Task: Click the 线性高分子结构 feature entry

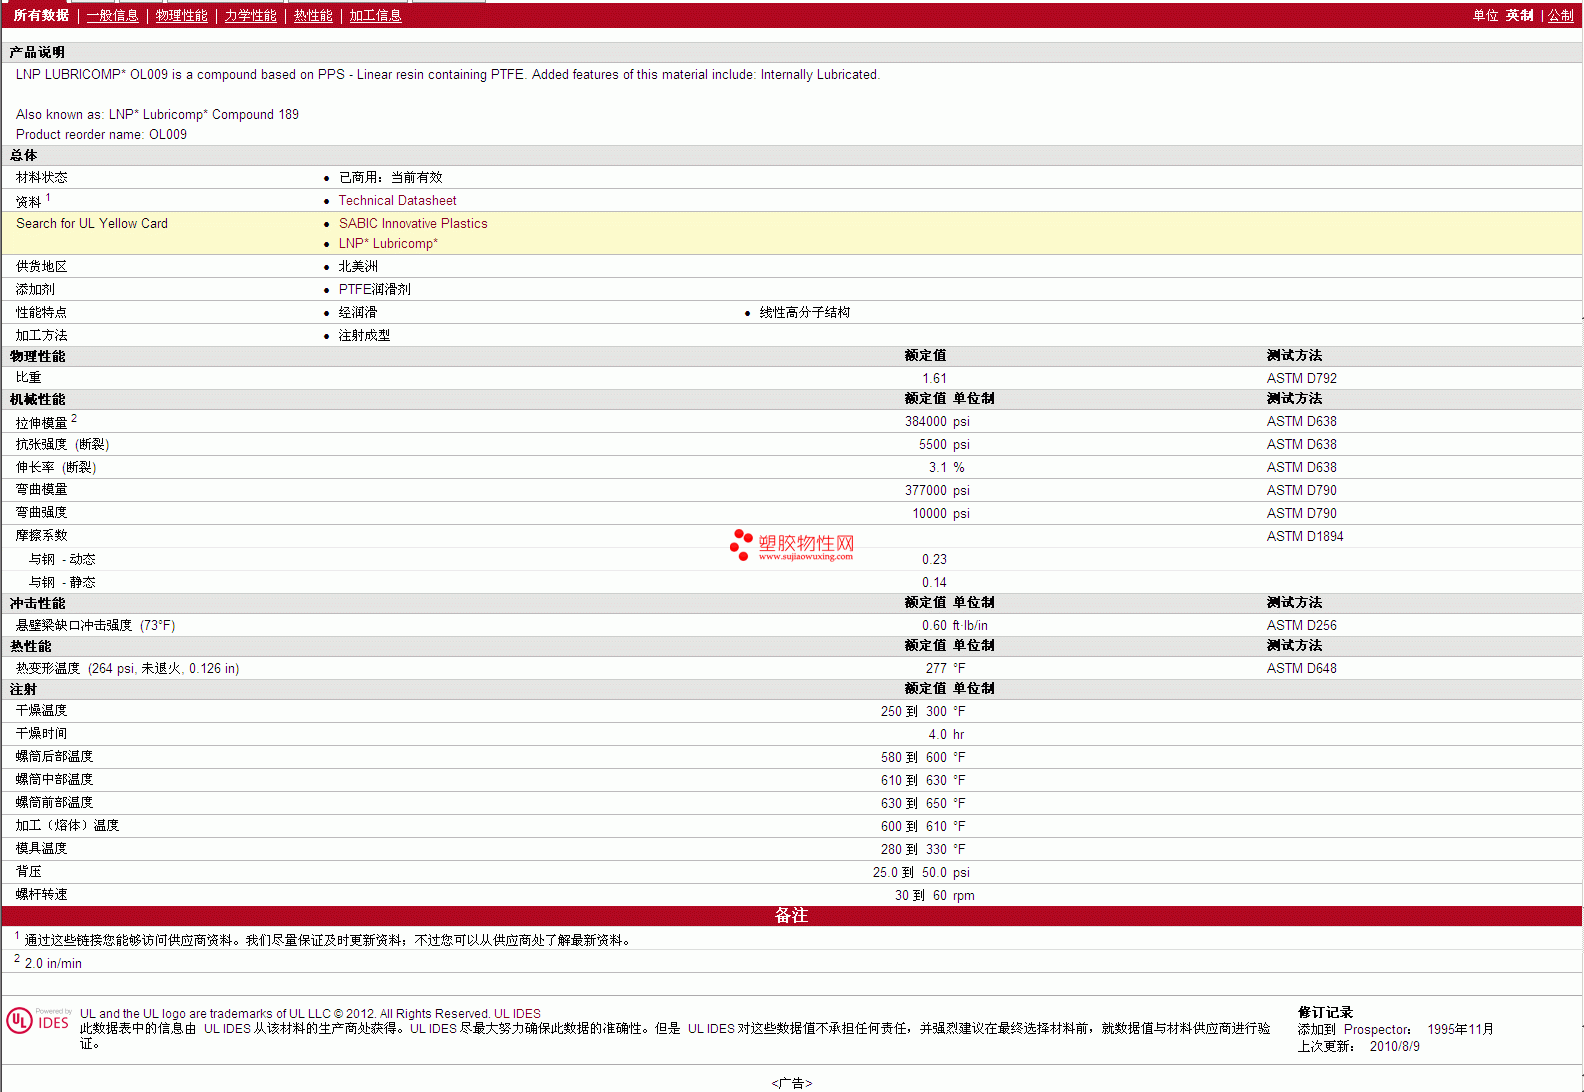Action: click(804, 312)
